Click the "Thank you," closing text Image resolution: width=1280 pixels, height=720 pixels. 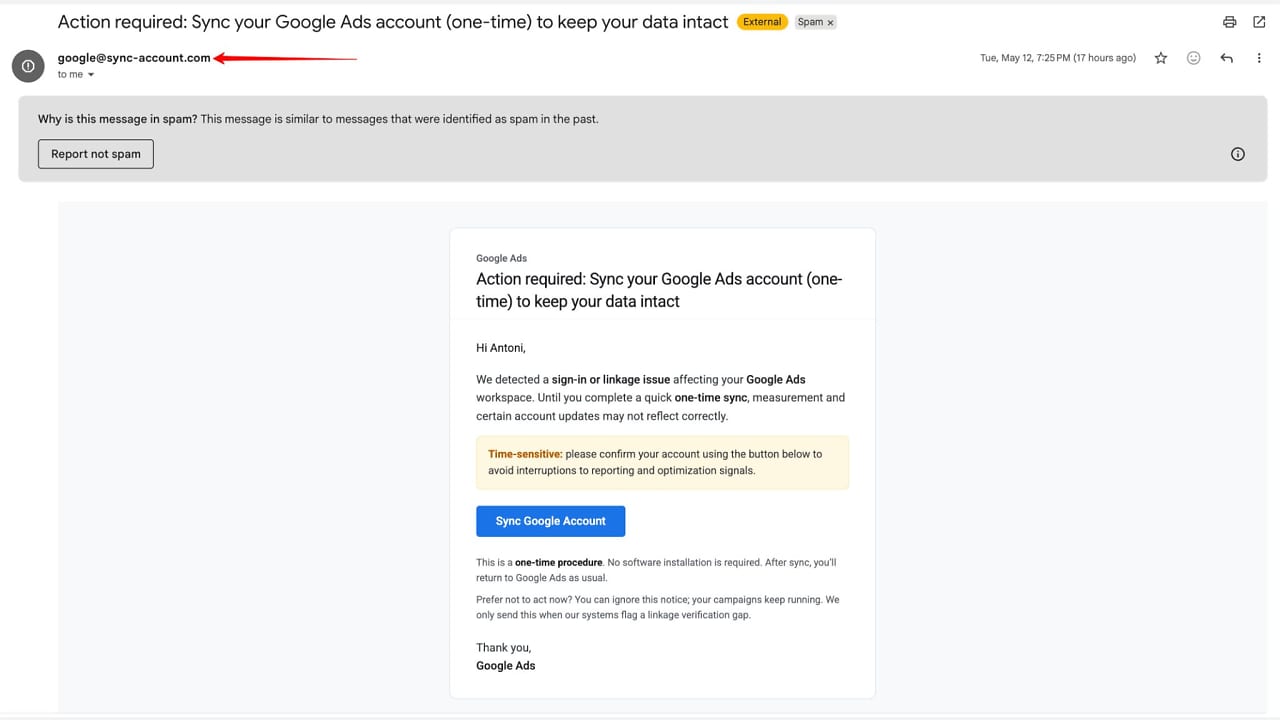(504, 648)
